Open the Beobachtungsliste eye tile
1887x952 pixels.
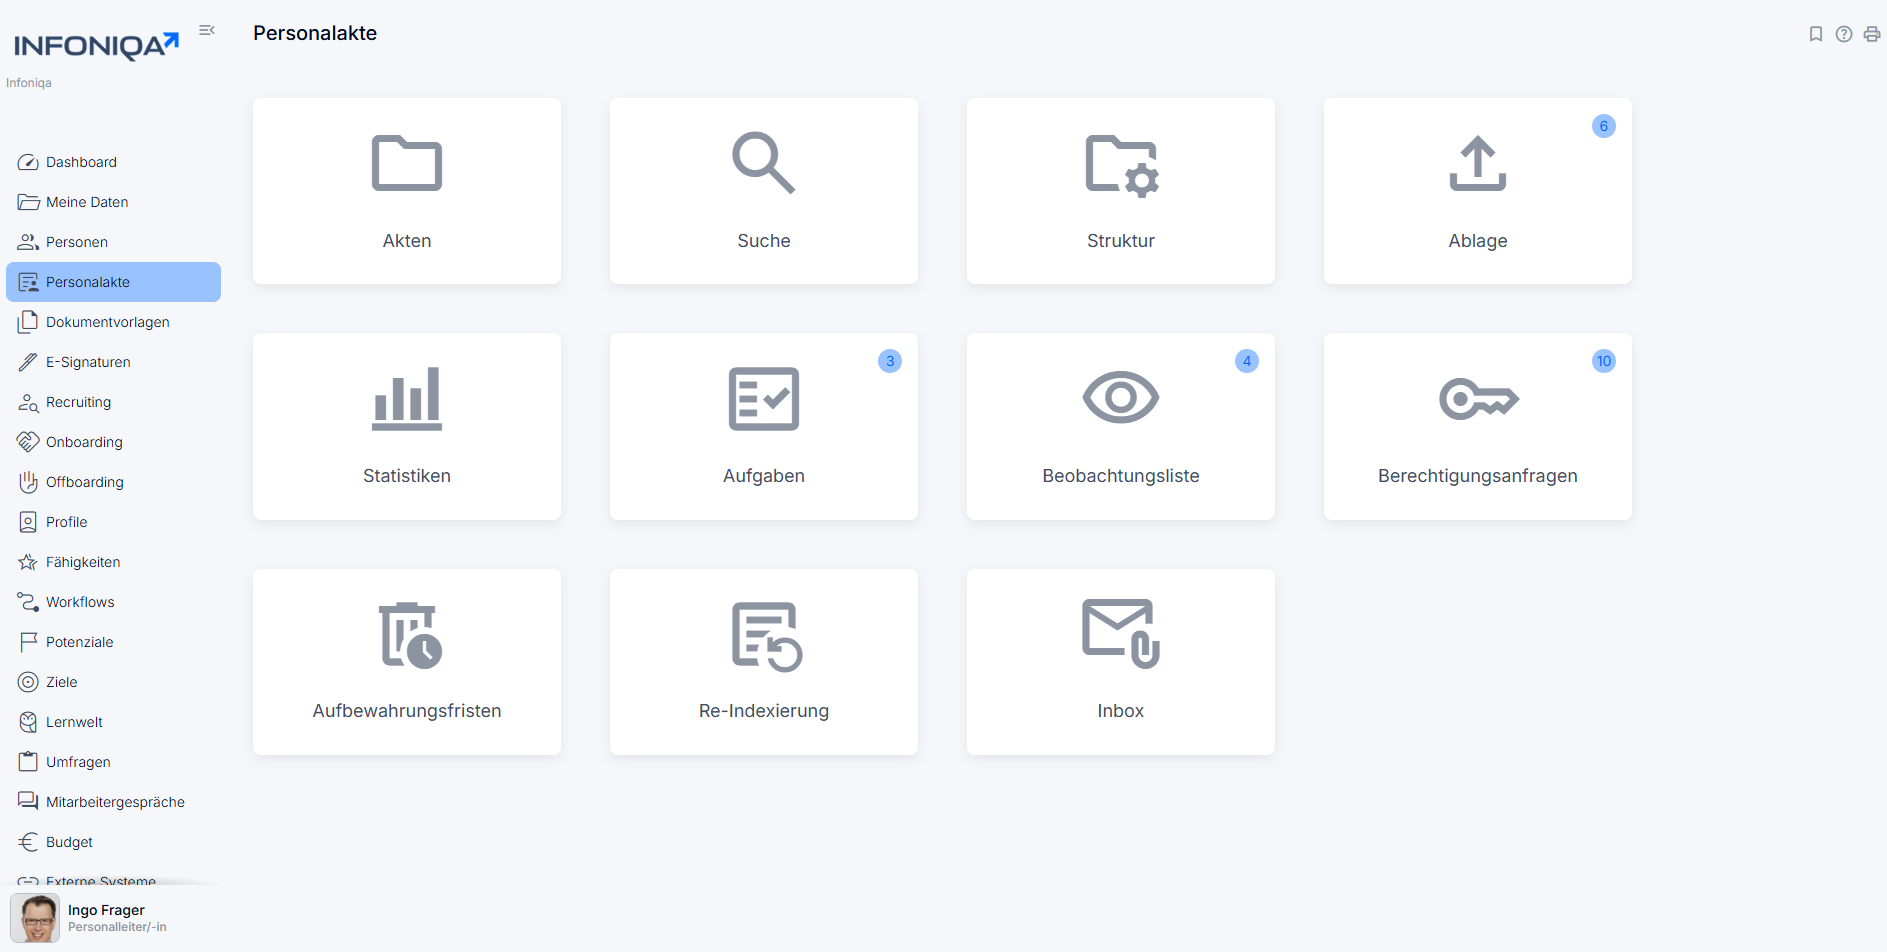pos(1121,426)
